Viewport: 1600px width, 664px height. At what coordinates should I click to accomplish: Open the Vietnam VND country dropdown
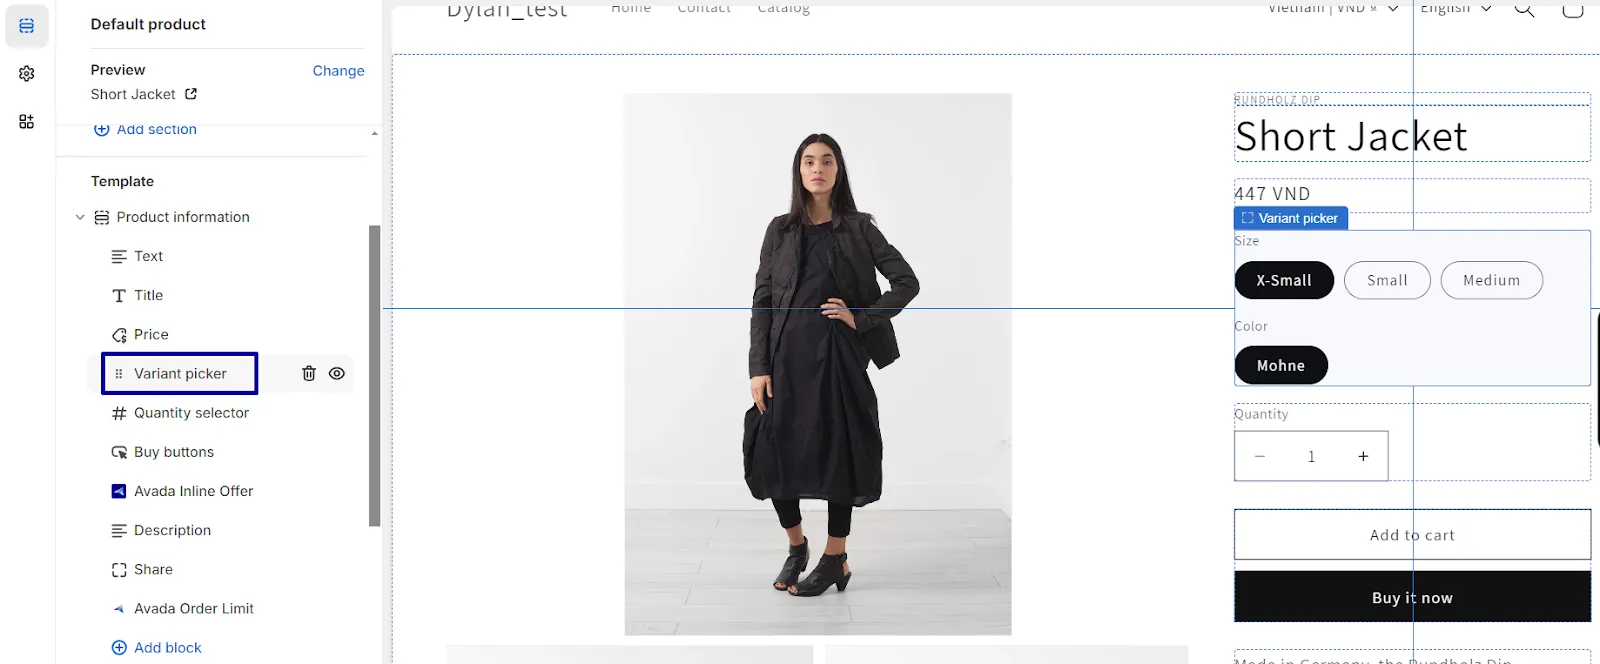tap(1333, 9)
